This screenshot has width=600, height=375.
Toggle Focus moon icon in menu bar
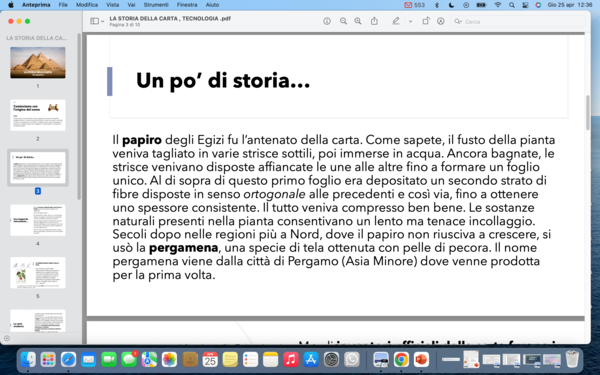coord(451,5)
